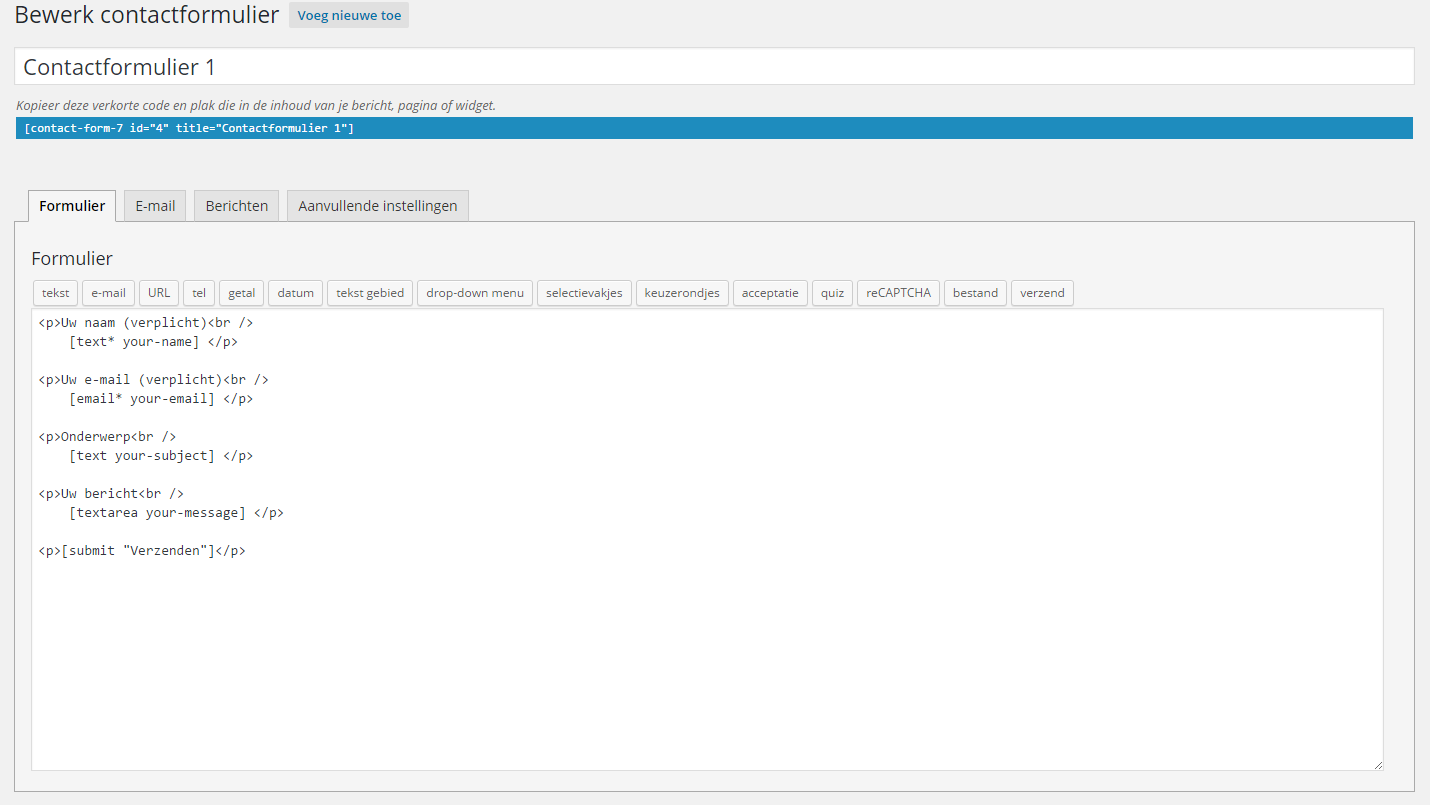
Task: Switch to the E-mail tab
Action: [155, 205]
